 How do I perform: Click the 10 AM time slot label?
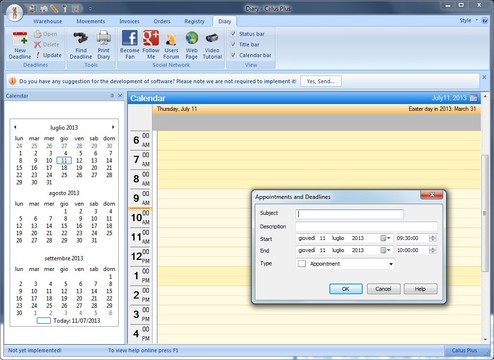point(140,217)
